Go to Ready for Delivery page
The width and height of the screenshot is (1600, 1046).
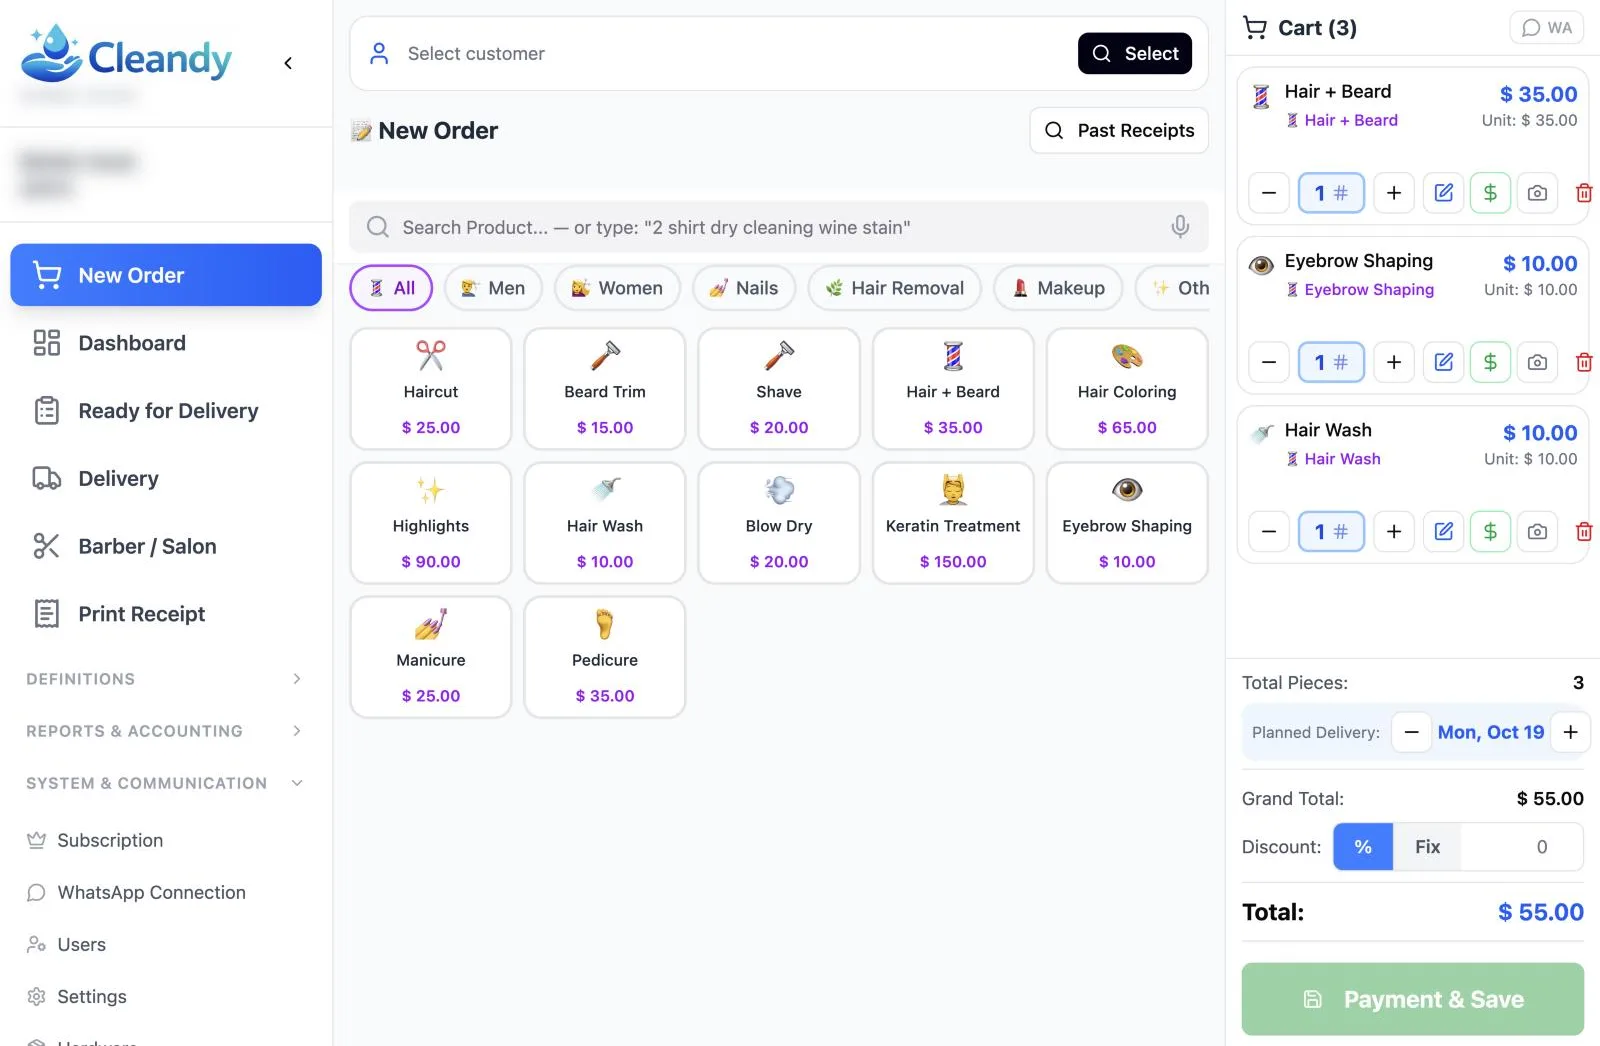[166, 411]
